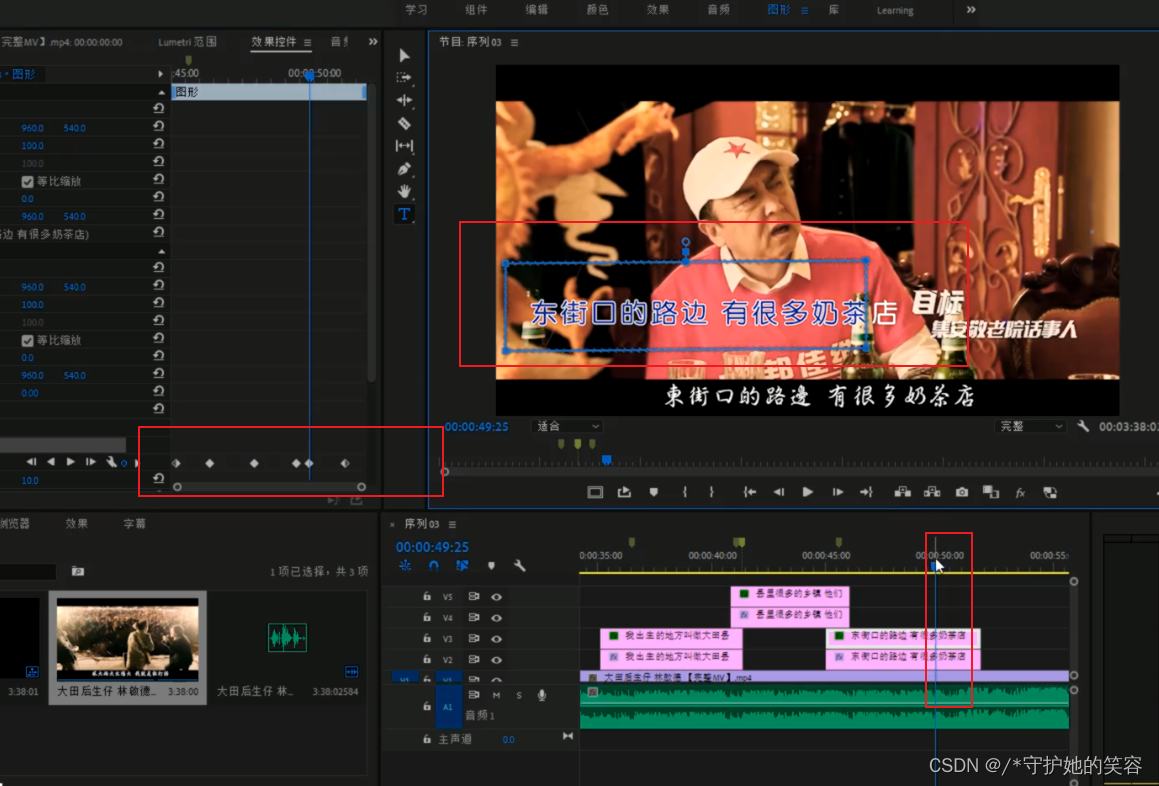
Task: Open 序列03 timeline panel menu icon
Action: tap(452, 524)
